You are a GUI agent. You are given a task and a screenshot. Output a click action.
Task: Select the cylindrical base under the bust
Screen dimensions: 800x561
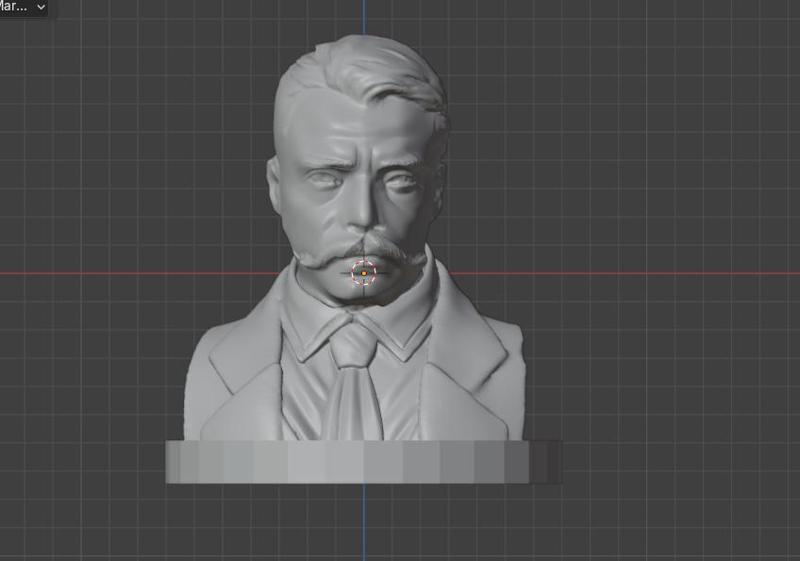click(364, 462)
